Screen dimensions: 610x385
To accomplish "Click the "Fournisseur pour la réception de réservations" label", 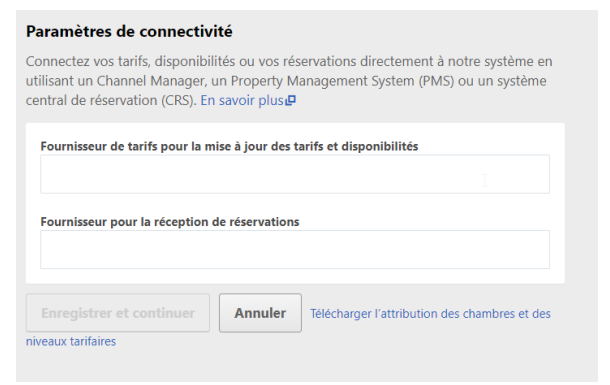I will pyautogui.click(x=170, y=222).
